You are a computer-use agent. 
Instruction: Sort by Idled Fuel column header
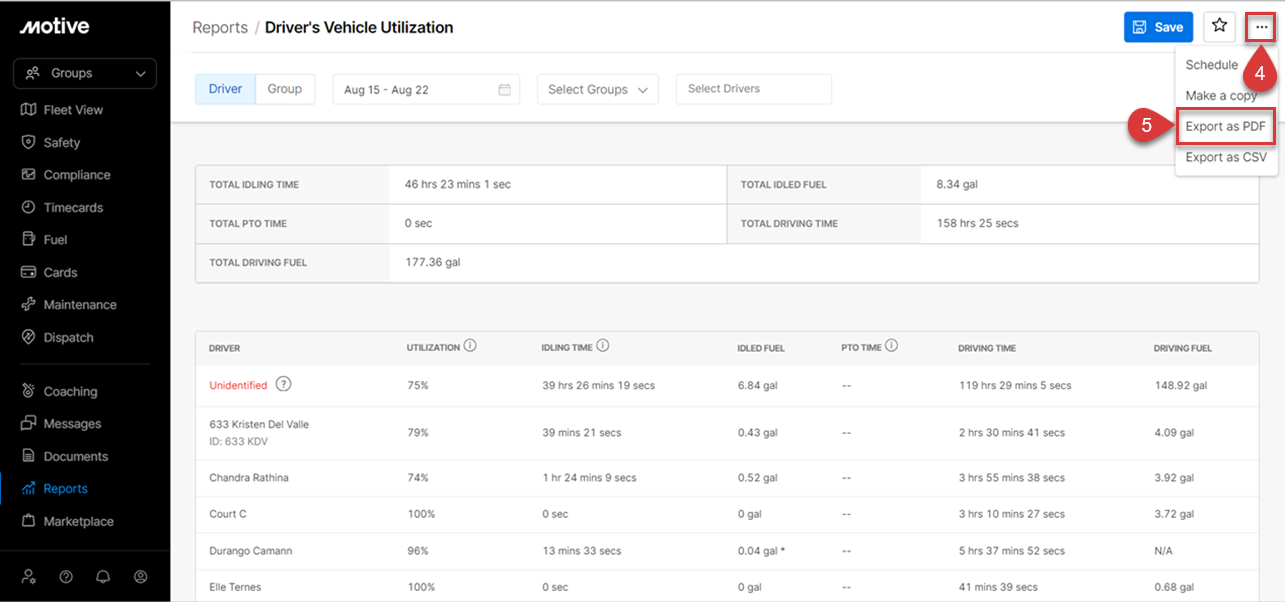[761, 348]
